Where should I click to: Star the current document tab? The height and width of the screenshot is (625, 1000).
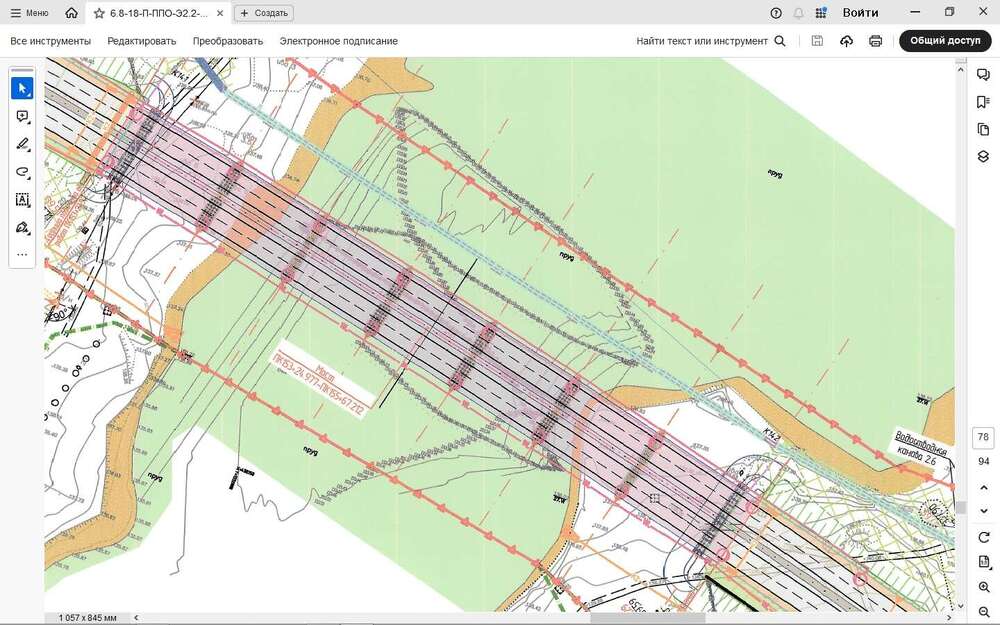[99, 13]
